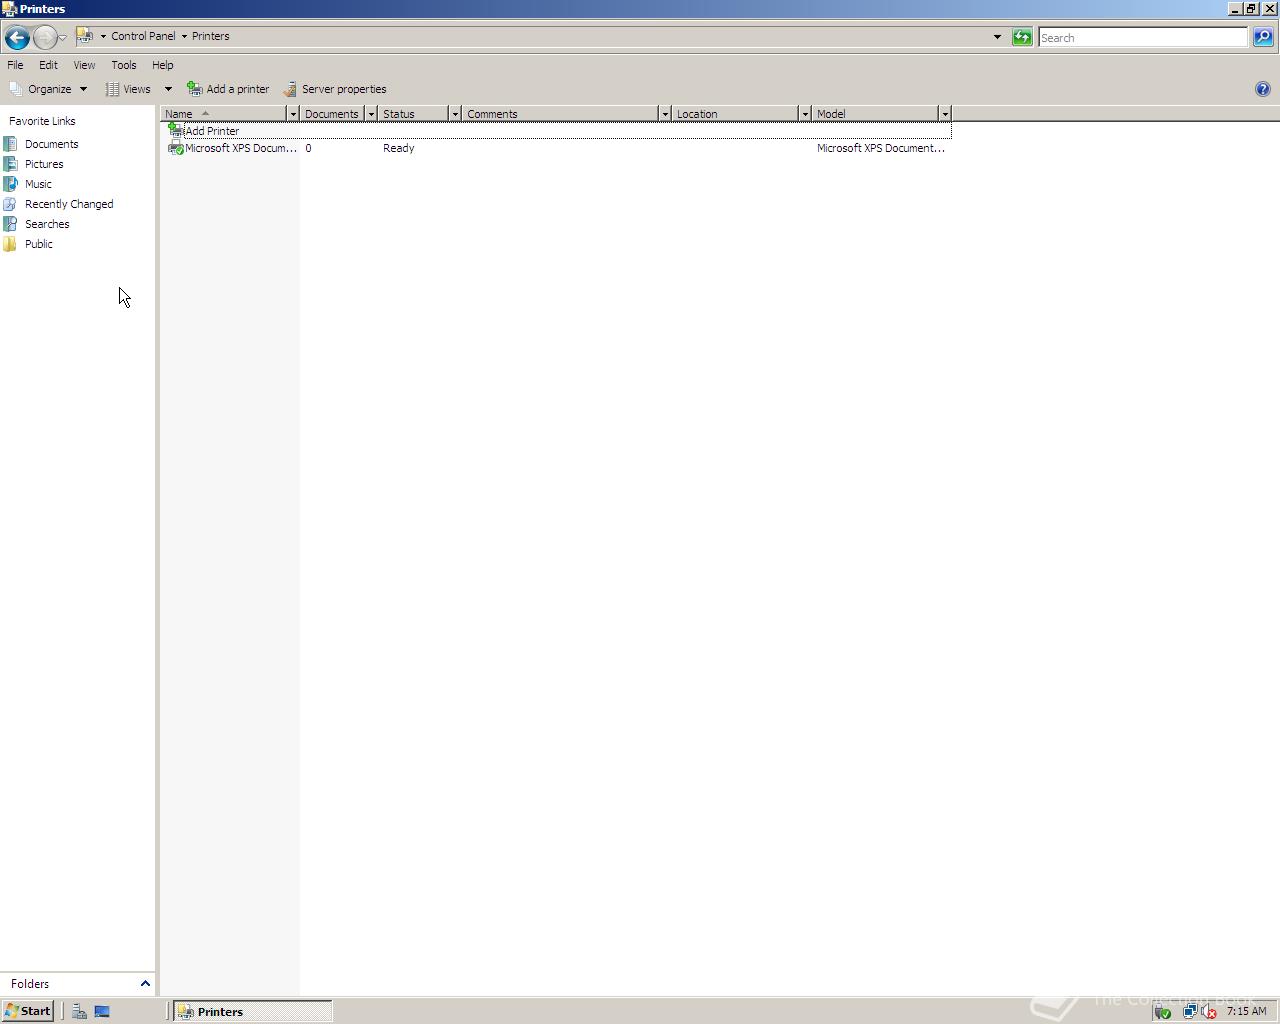
Task: Open Documents favorite link
Action: (x=52, y=144)
